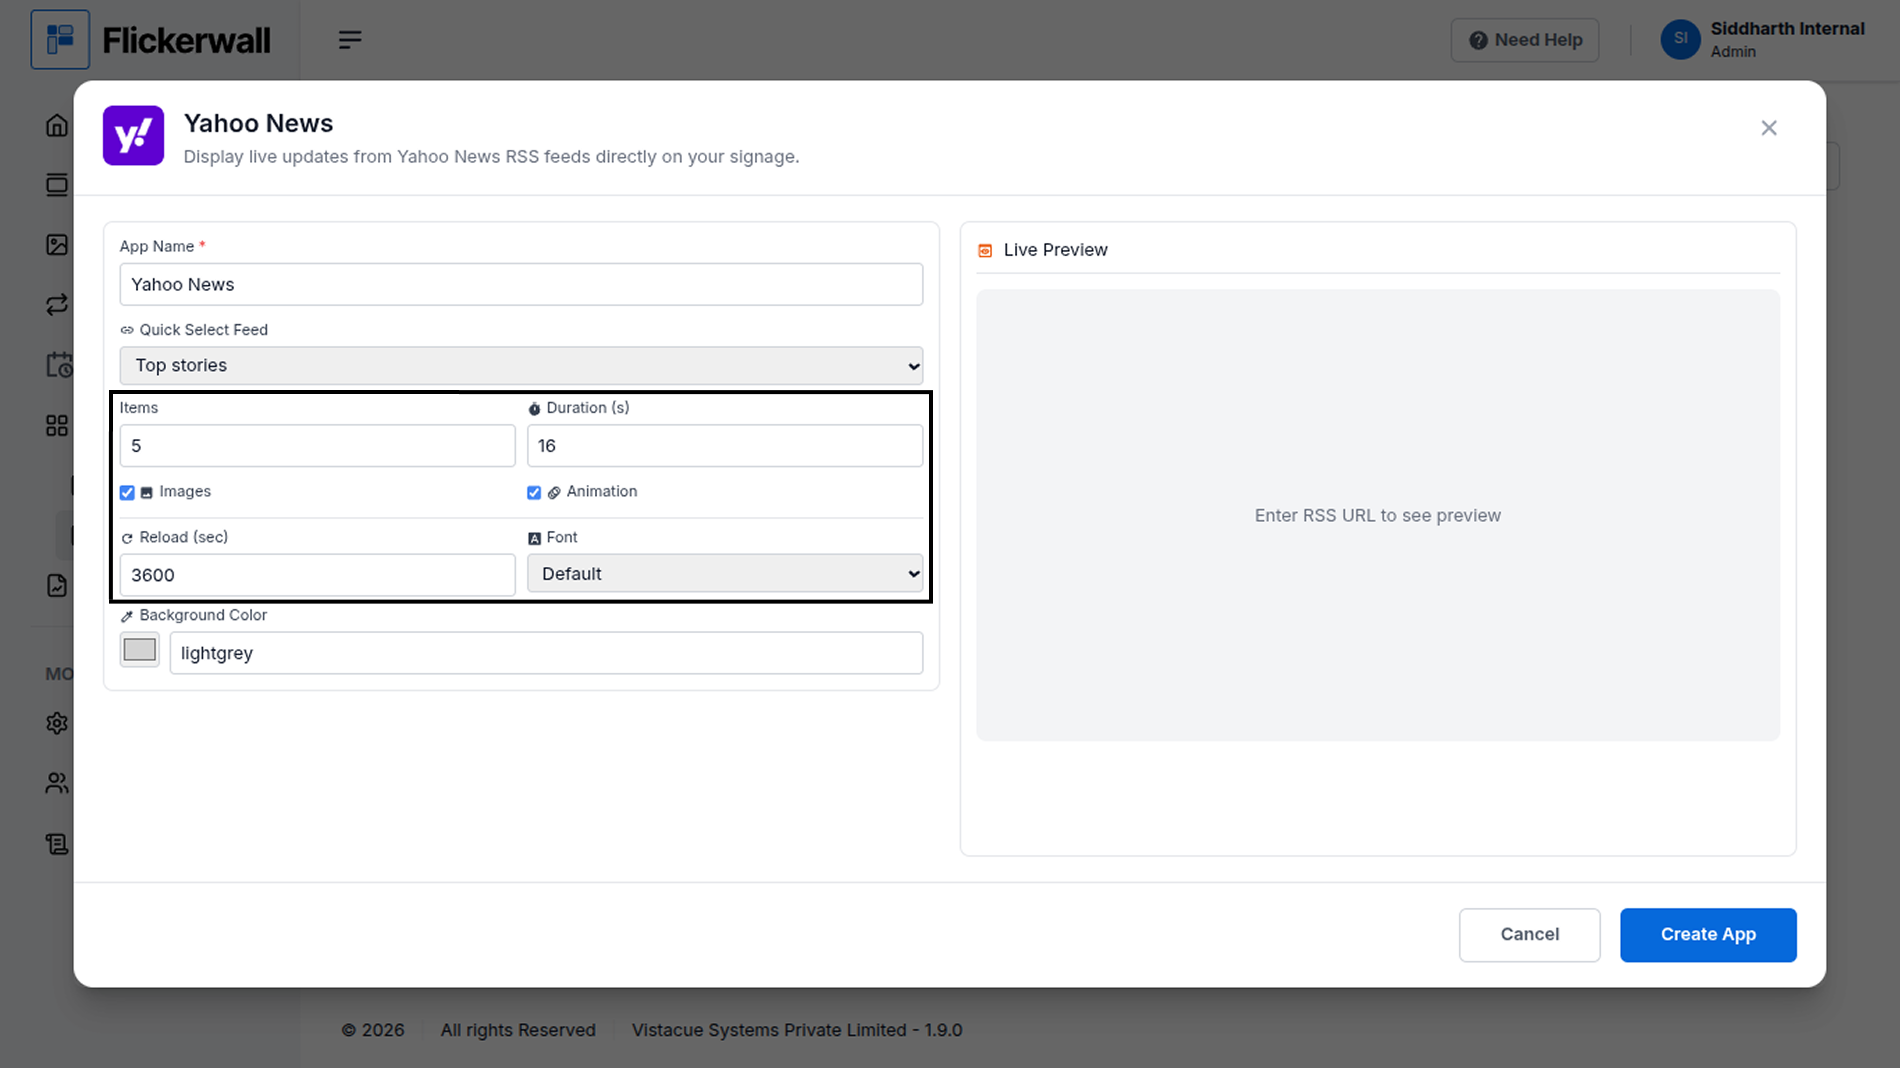Focus the Items input showing 5
1900x1068 pixels.
tap(317, 446)
